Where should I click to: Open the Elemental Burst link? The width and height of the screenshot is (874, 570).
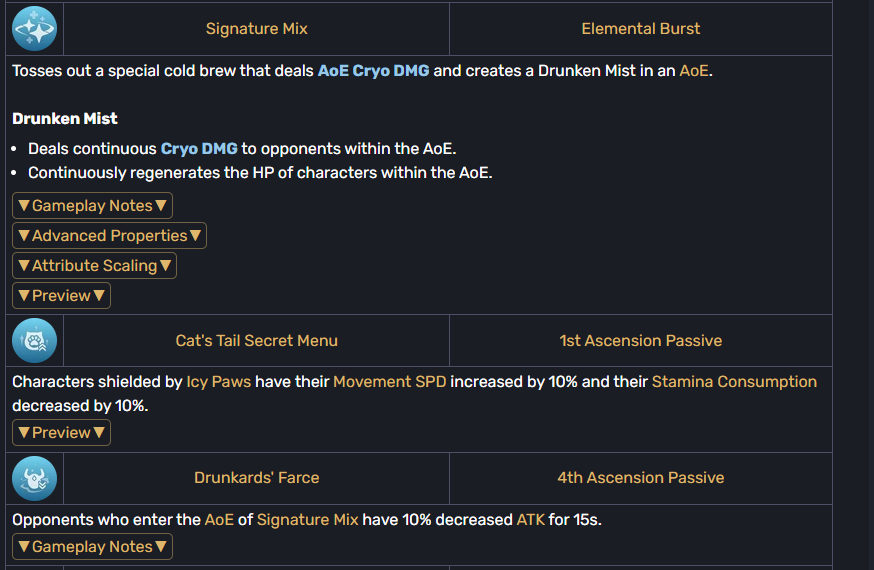point(640,29)
